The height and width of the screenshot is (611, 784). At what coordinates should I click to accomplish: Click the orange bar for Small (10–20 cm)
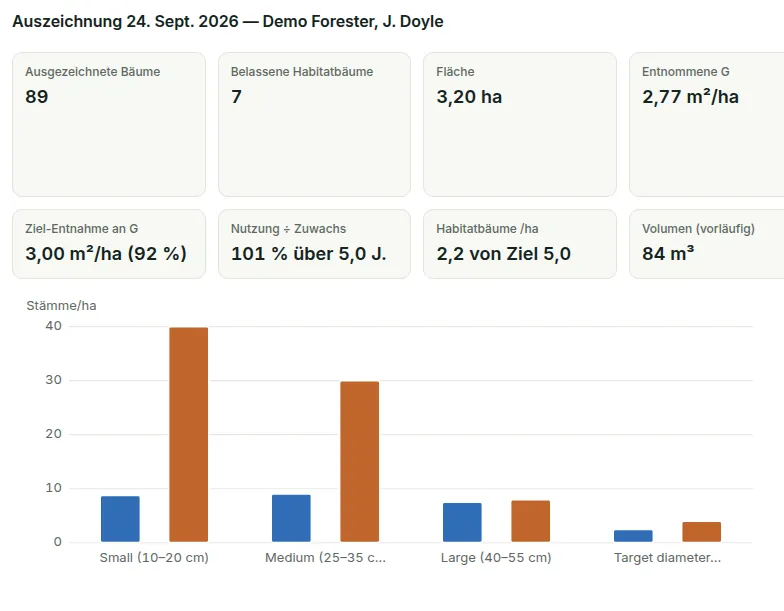(188, 434)
